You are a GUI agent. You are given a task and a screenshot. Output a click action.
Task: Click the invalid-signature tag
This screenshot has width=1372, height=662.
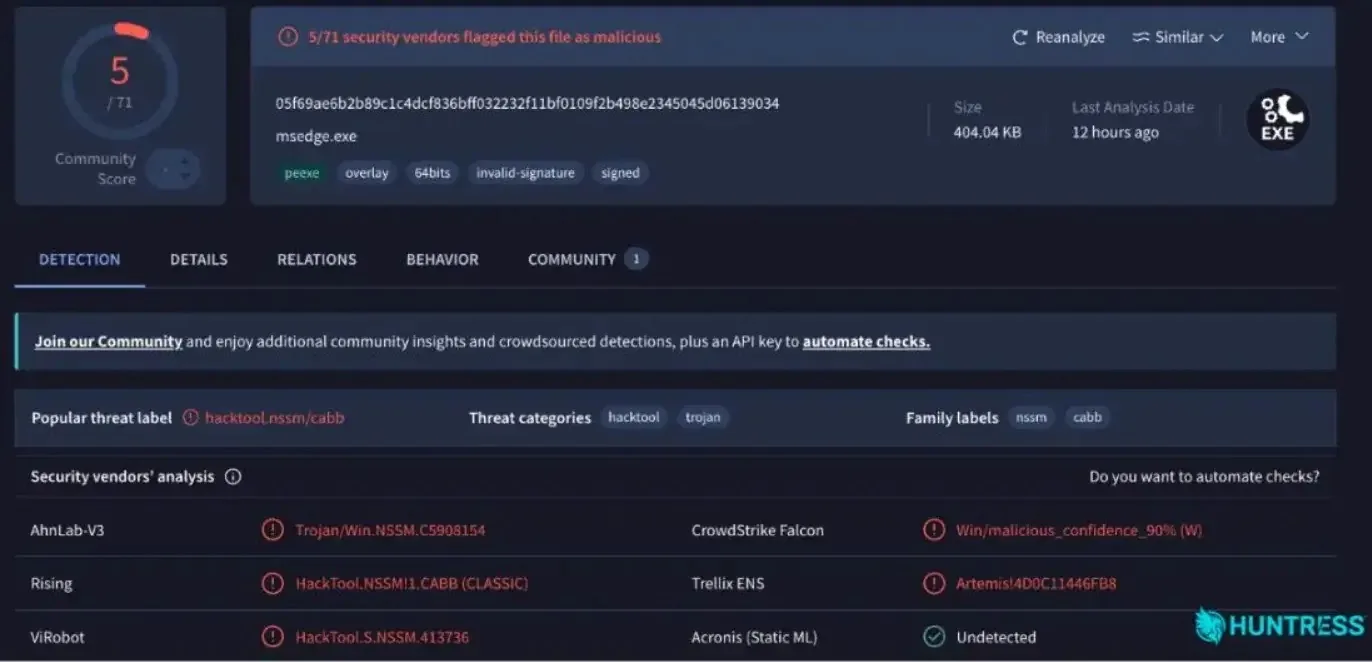click(525, 173)
